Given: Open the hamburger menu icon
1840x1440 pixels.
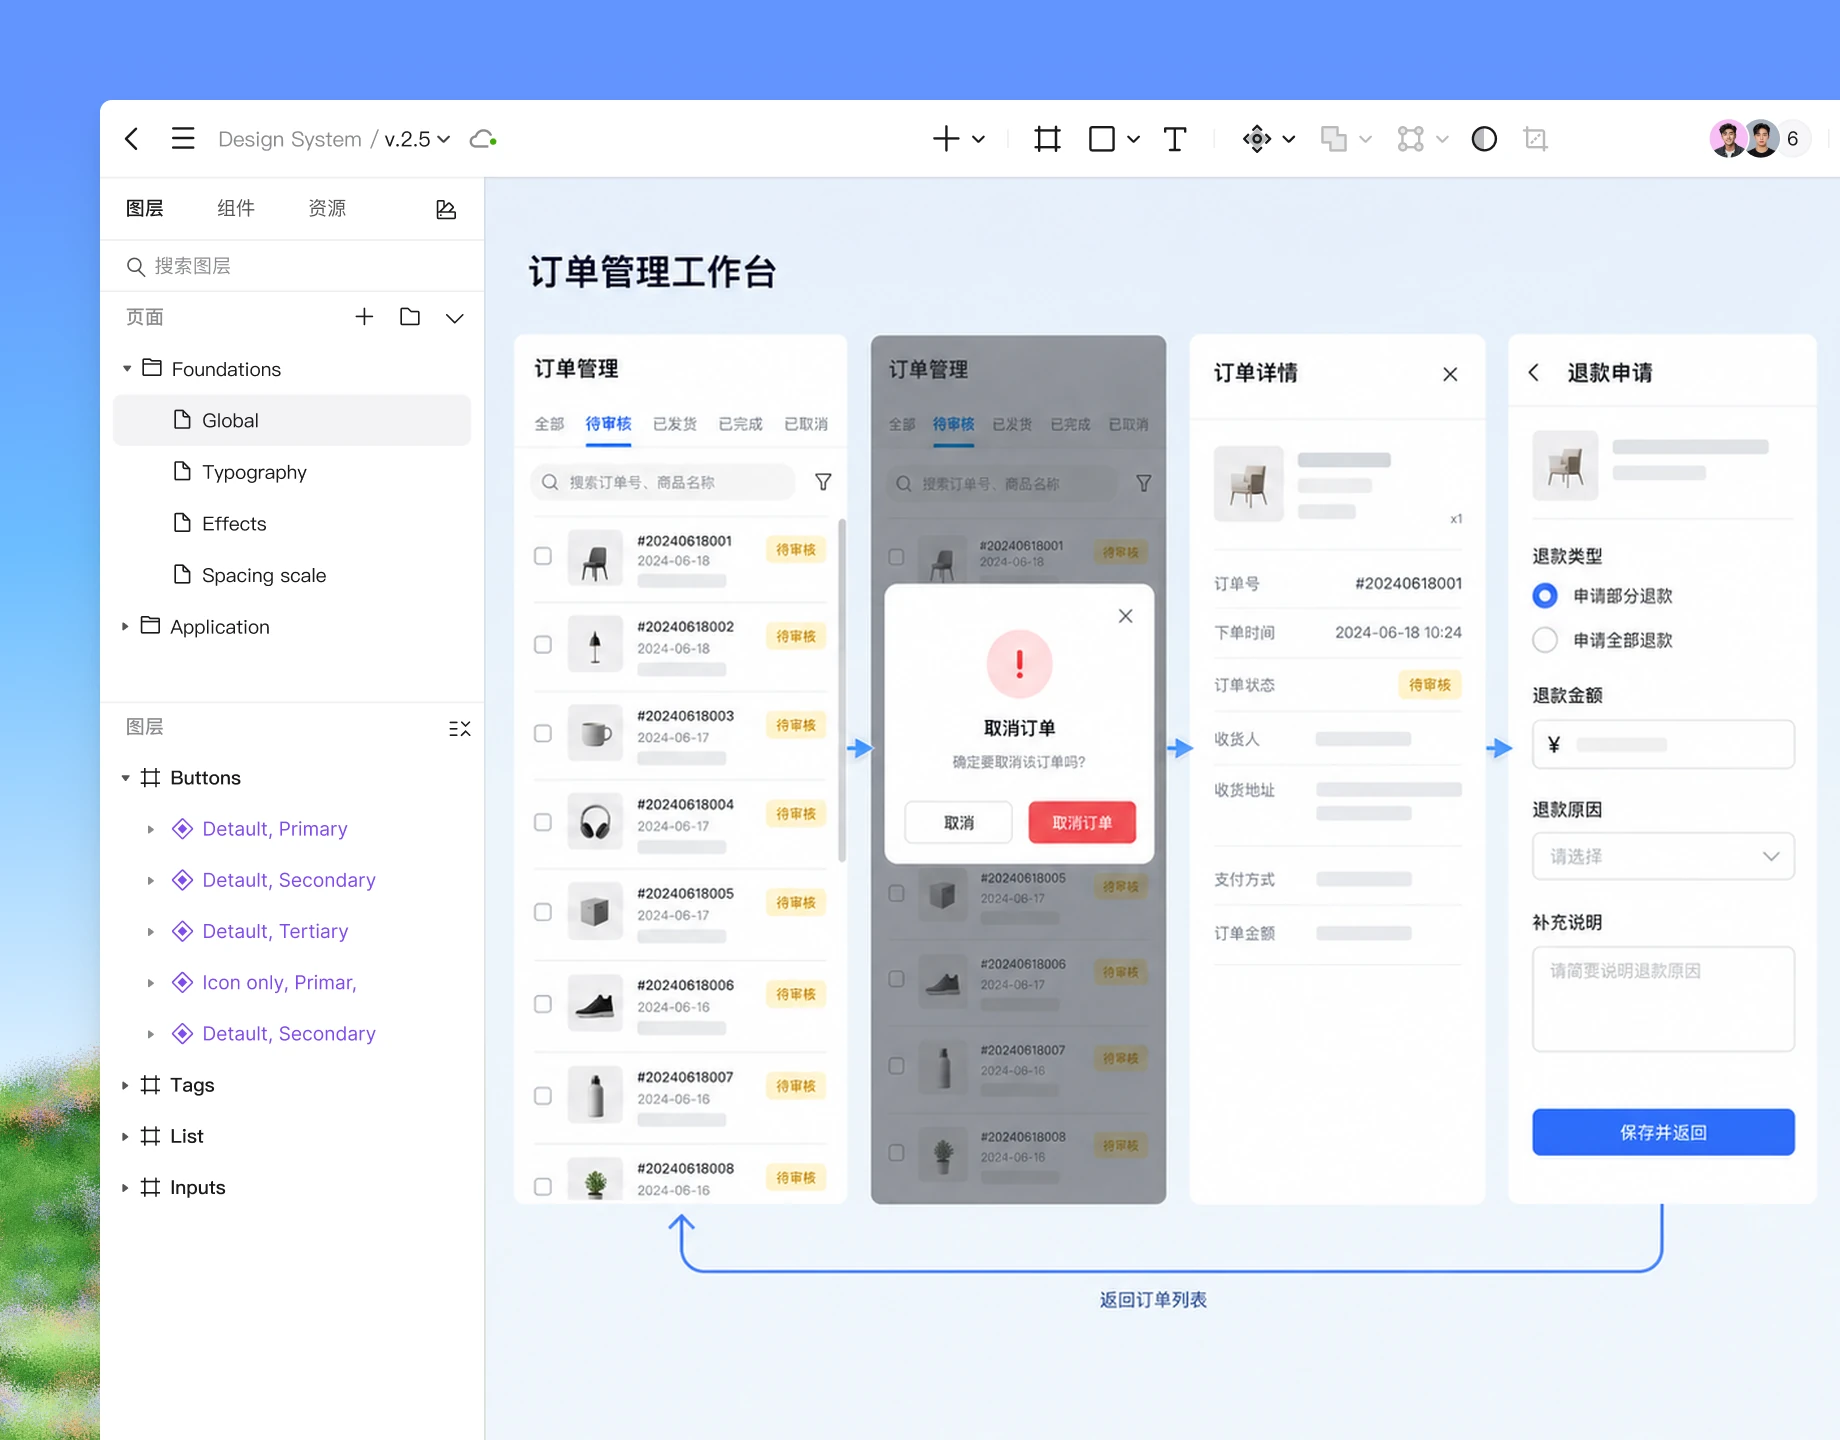Looking at the screenshot, I should 183,139.
